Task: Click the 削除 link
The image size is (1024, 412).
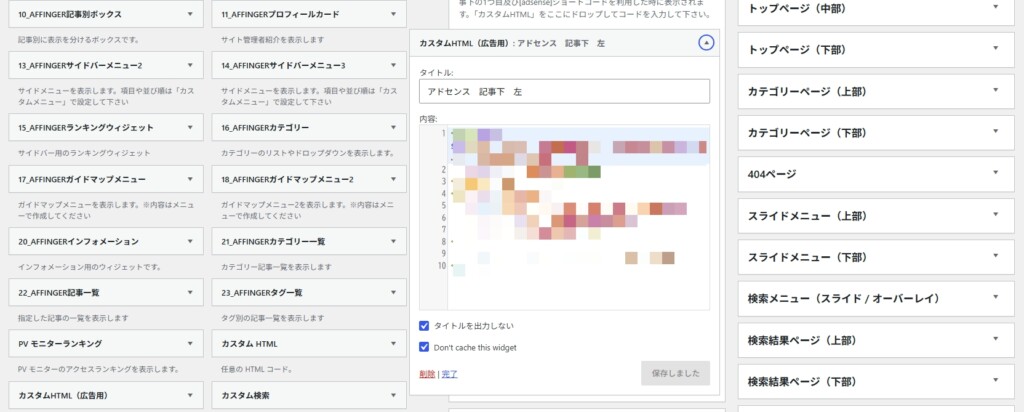Action: coord(427,374)
